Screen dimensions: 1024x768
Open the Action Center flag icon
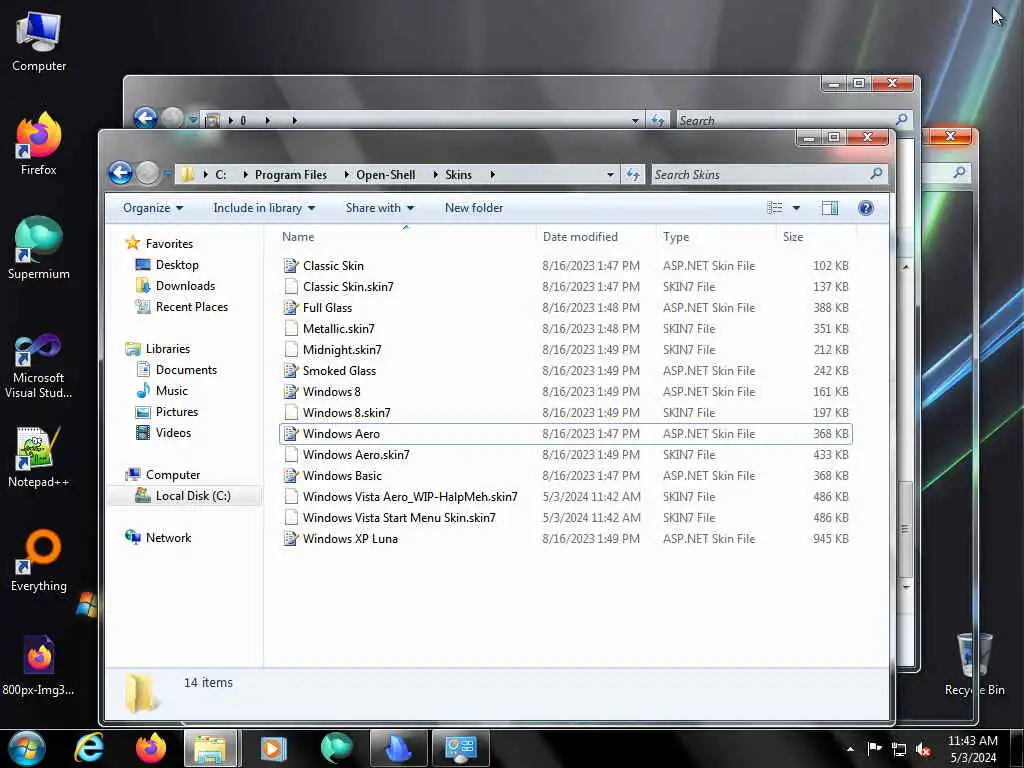tap(874, 749)
